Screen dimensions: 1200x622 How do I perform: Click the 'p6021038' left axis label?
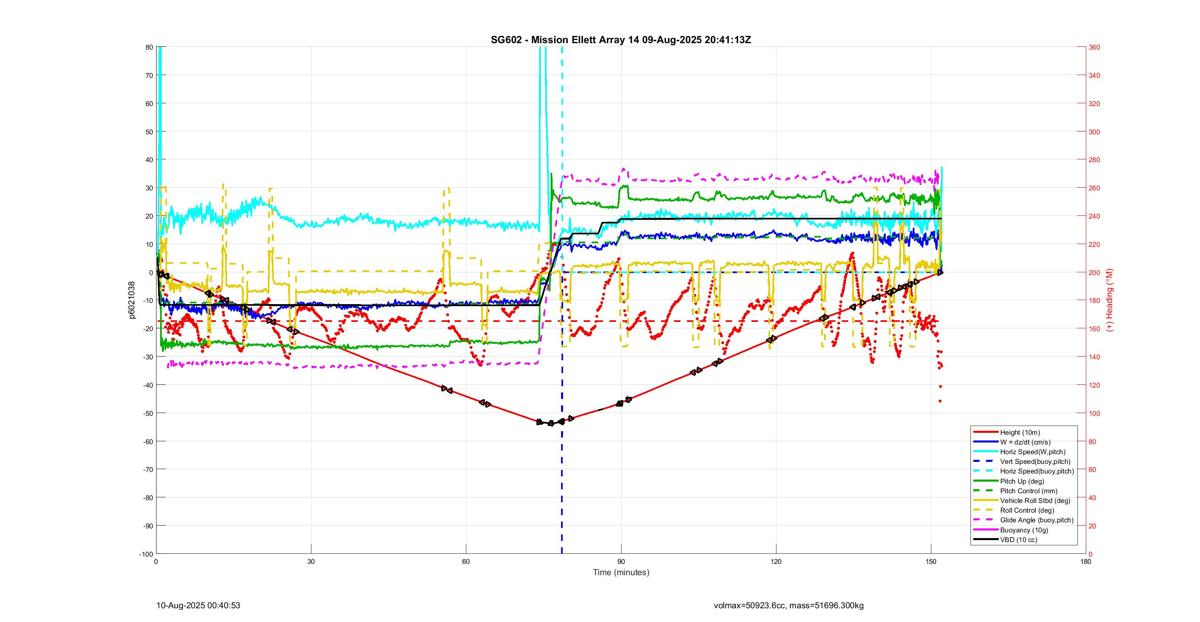[x=131, y=301]
